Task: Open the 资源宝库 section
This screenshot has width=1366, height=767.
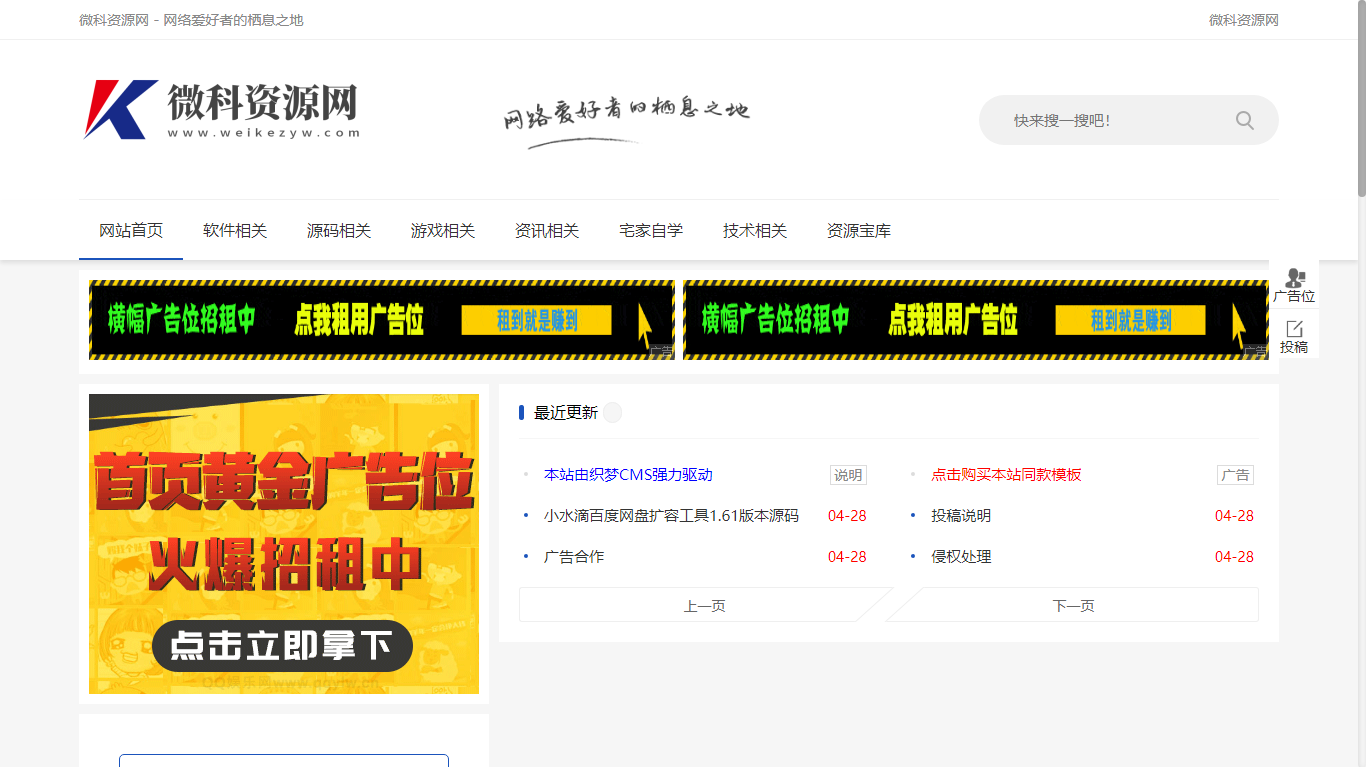Action: 859,230
